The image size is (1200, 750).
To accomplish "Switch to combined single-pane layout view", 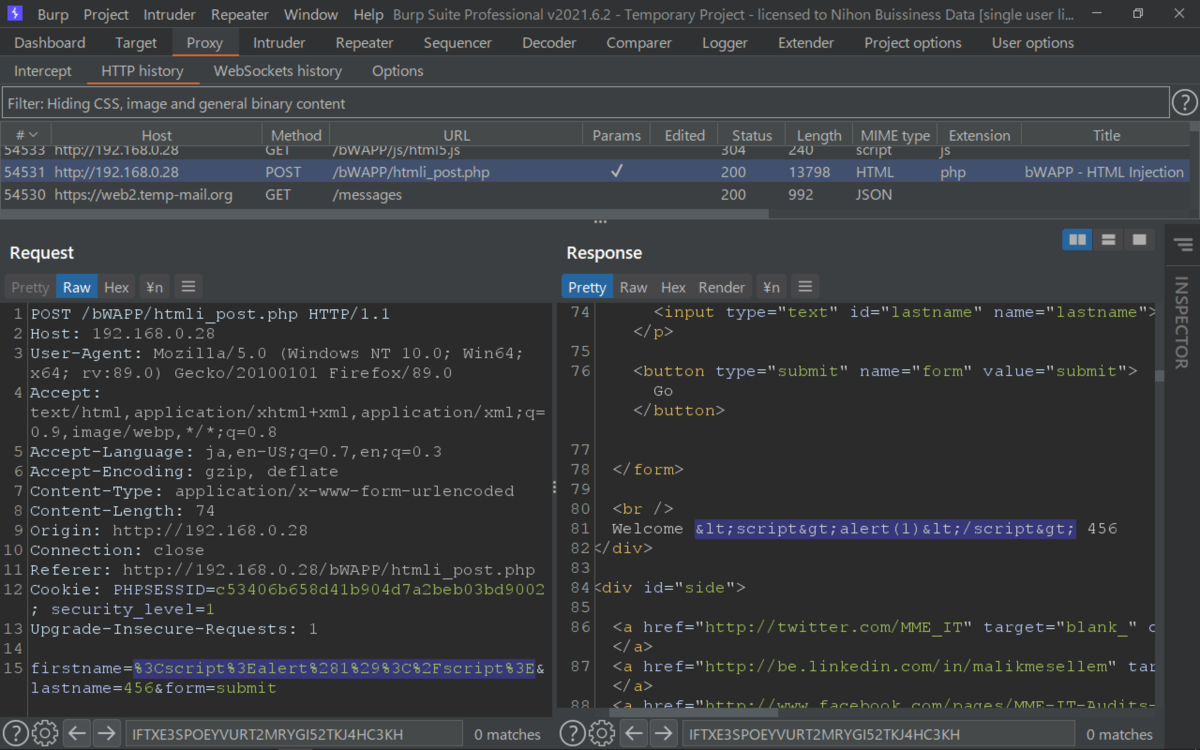I will (x=1138, y=240).
